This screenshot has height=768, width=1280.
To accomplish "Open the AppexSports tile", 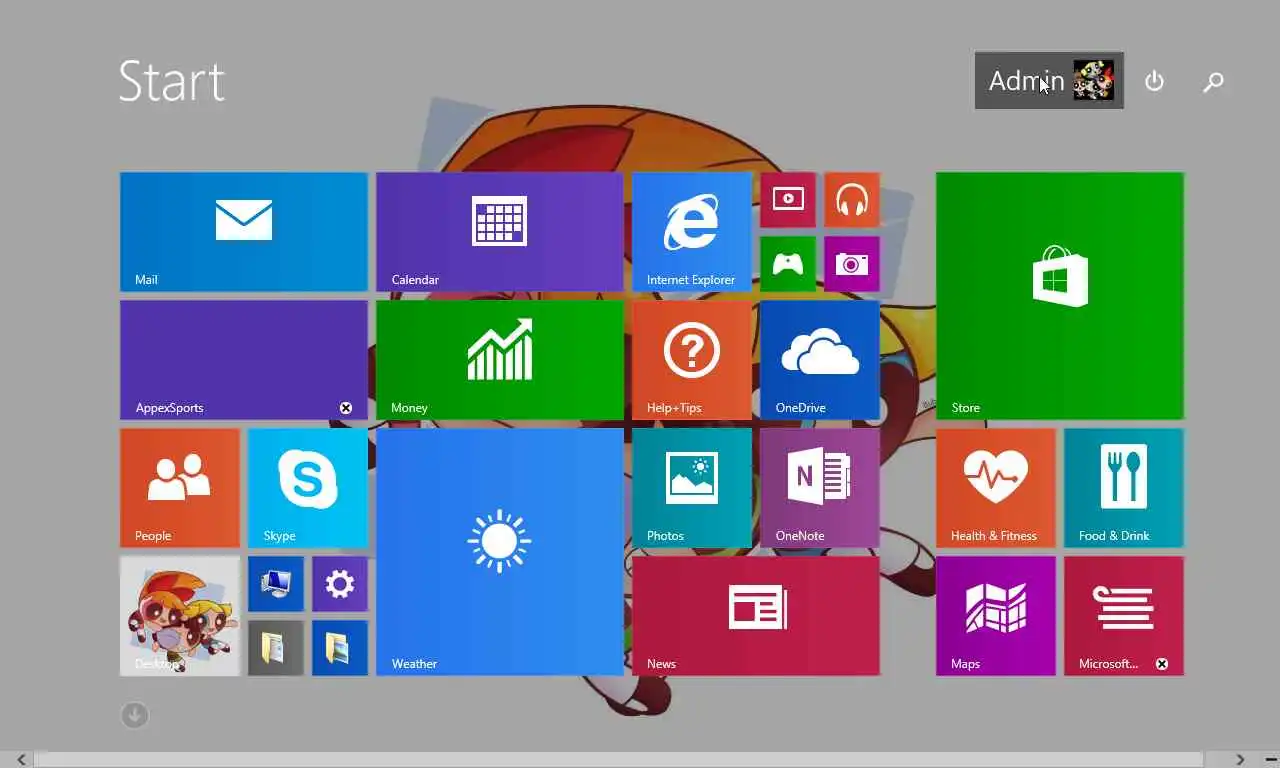I will point(244,360).
